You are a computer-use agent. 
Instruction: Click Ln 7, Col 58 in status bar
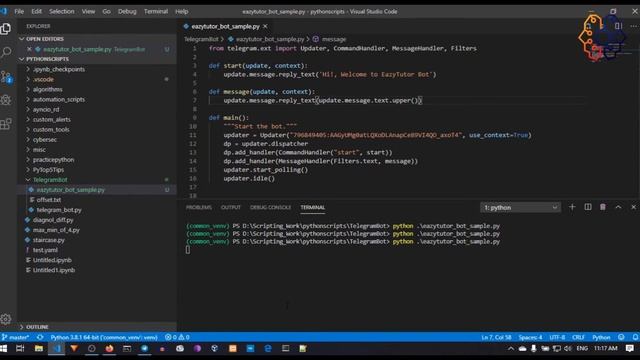[x=496, y=338]
